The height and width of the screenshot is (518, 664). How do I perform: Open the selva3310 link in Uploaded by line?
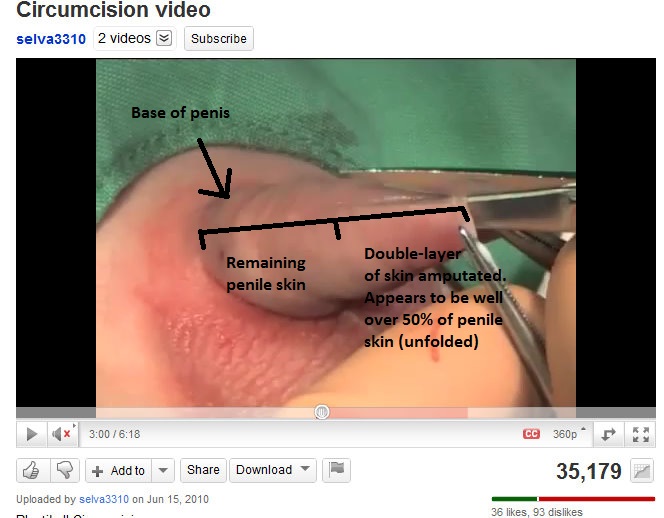click(x=104, y=499)
